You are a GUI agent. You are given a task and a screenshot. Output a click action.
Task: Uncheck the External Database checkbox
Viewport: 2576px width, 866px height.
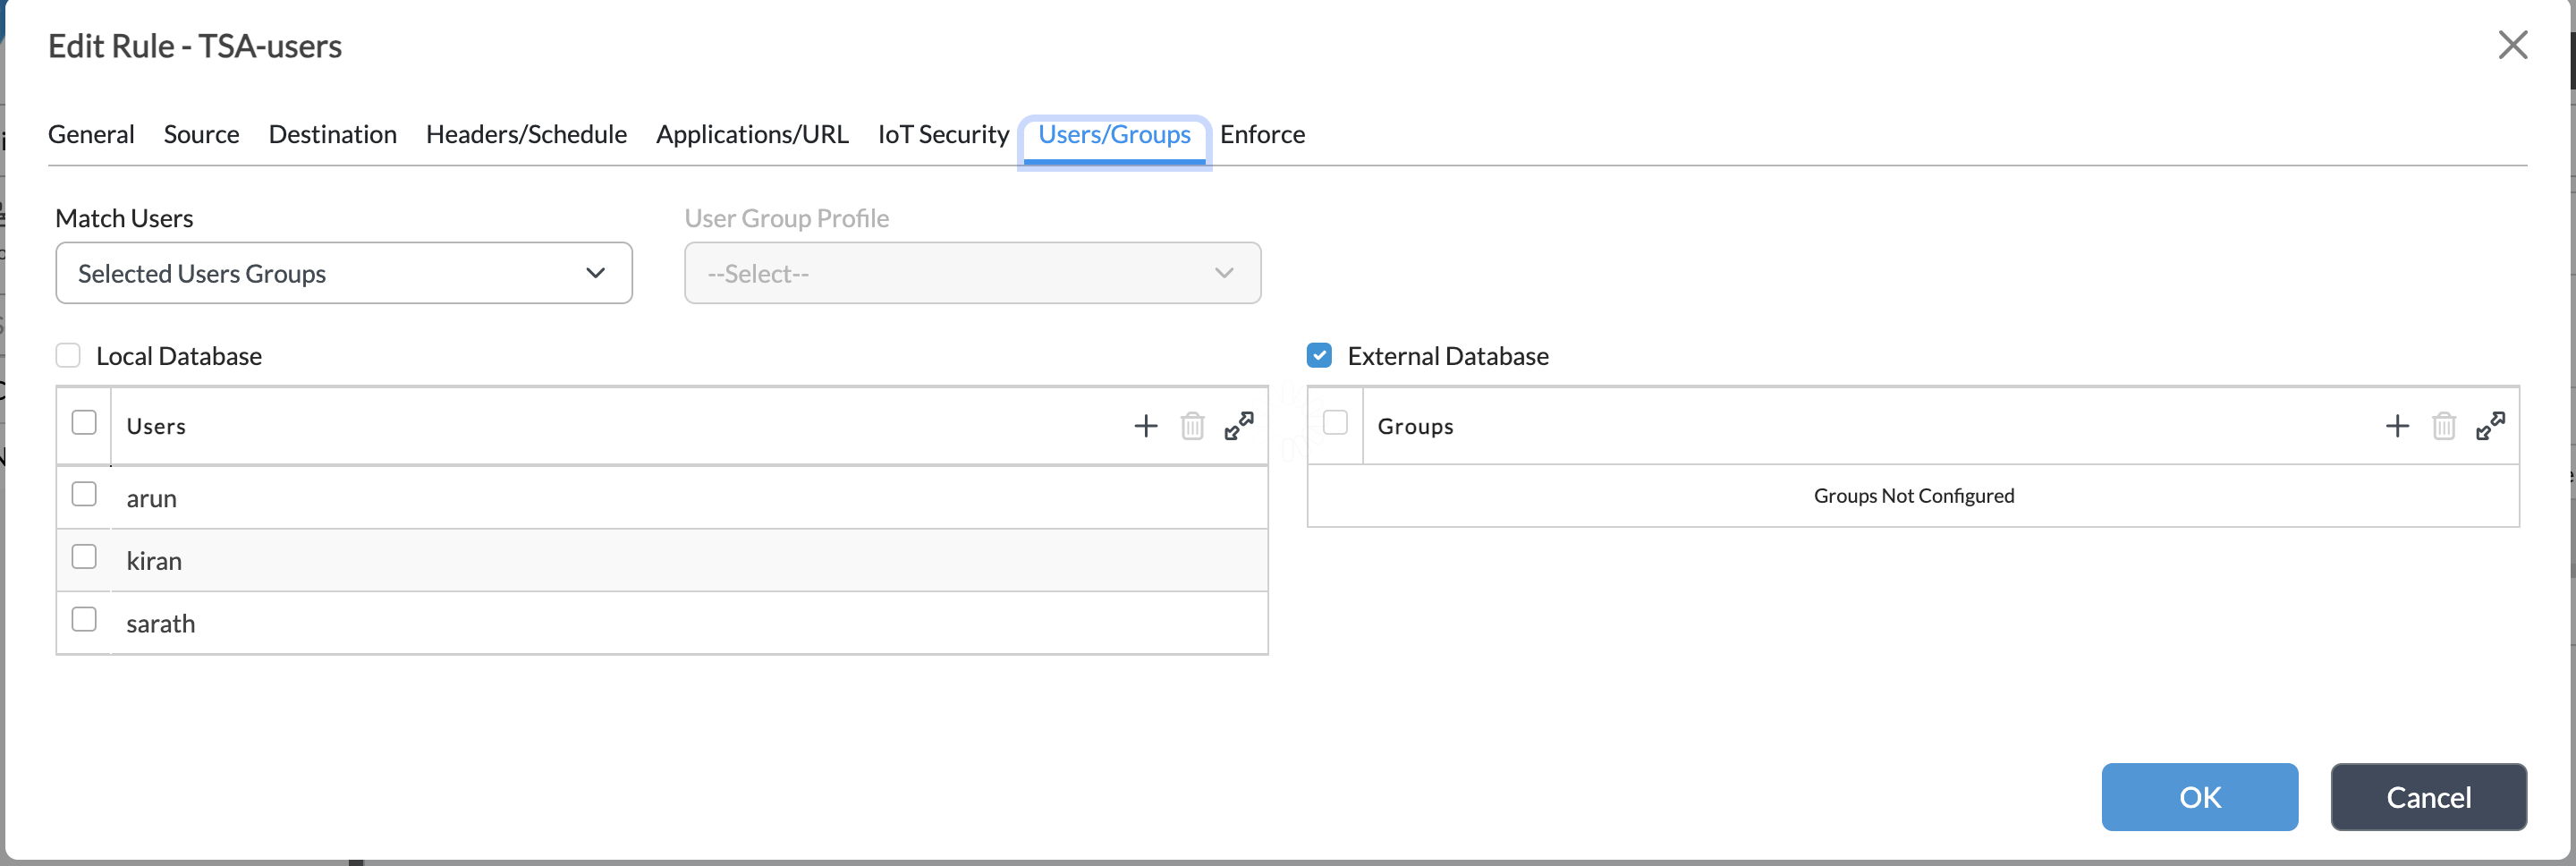click(1319, 355)
